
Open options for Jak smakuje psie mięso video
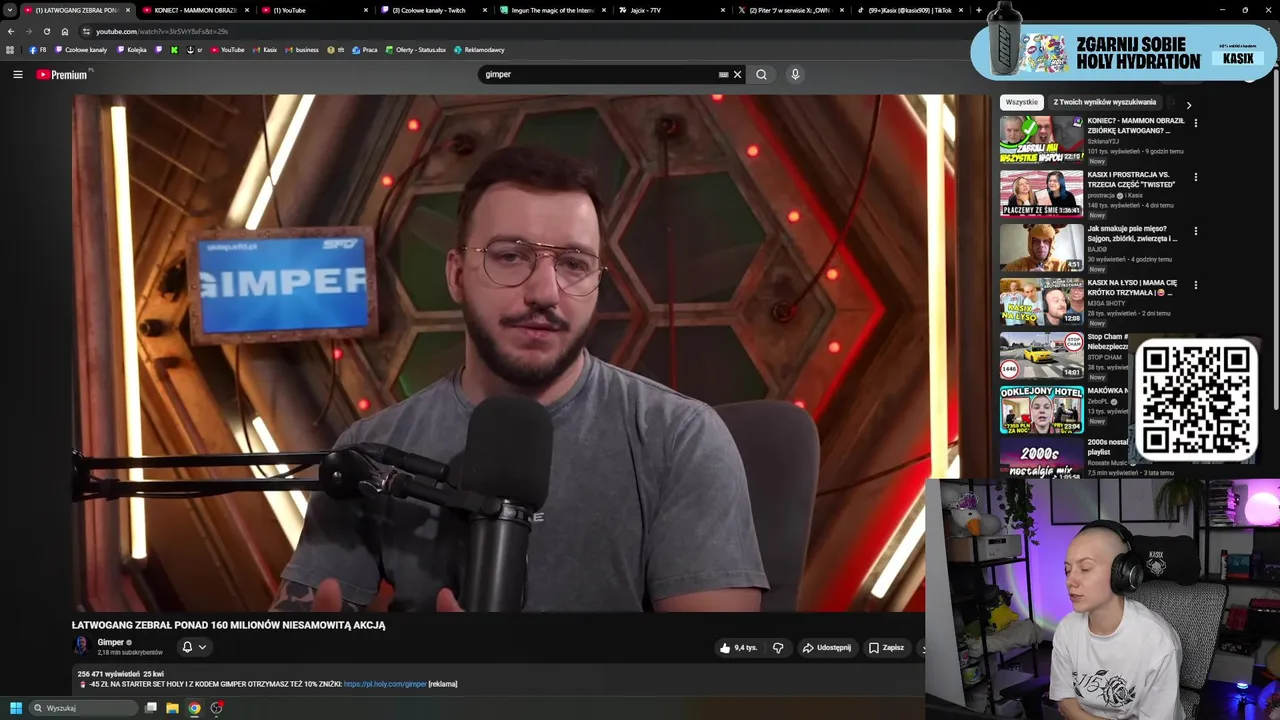(1195, 231)
